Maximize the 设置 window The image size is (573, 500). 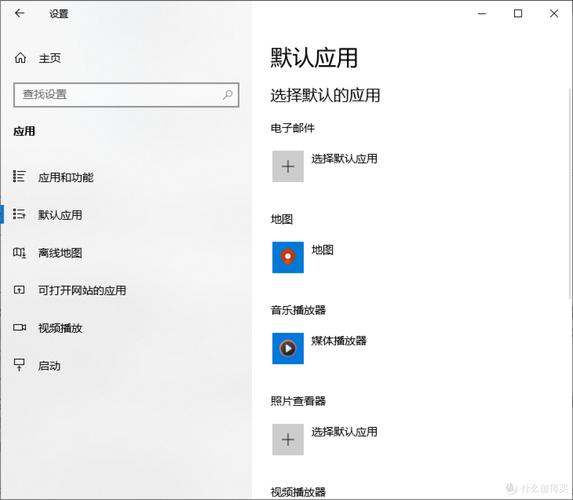click(x=518, y=14)
